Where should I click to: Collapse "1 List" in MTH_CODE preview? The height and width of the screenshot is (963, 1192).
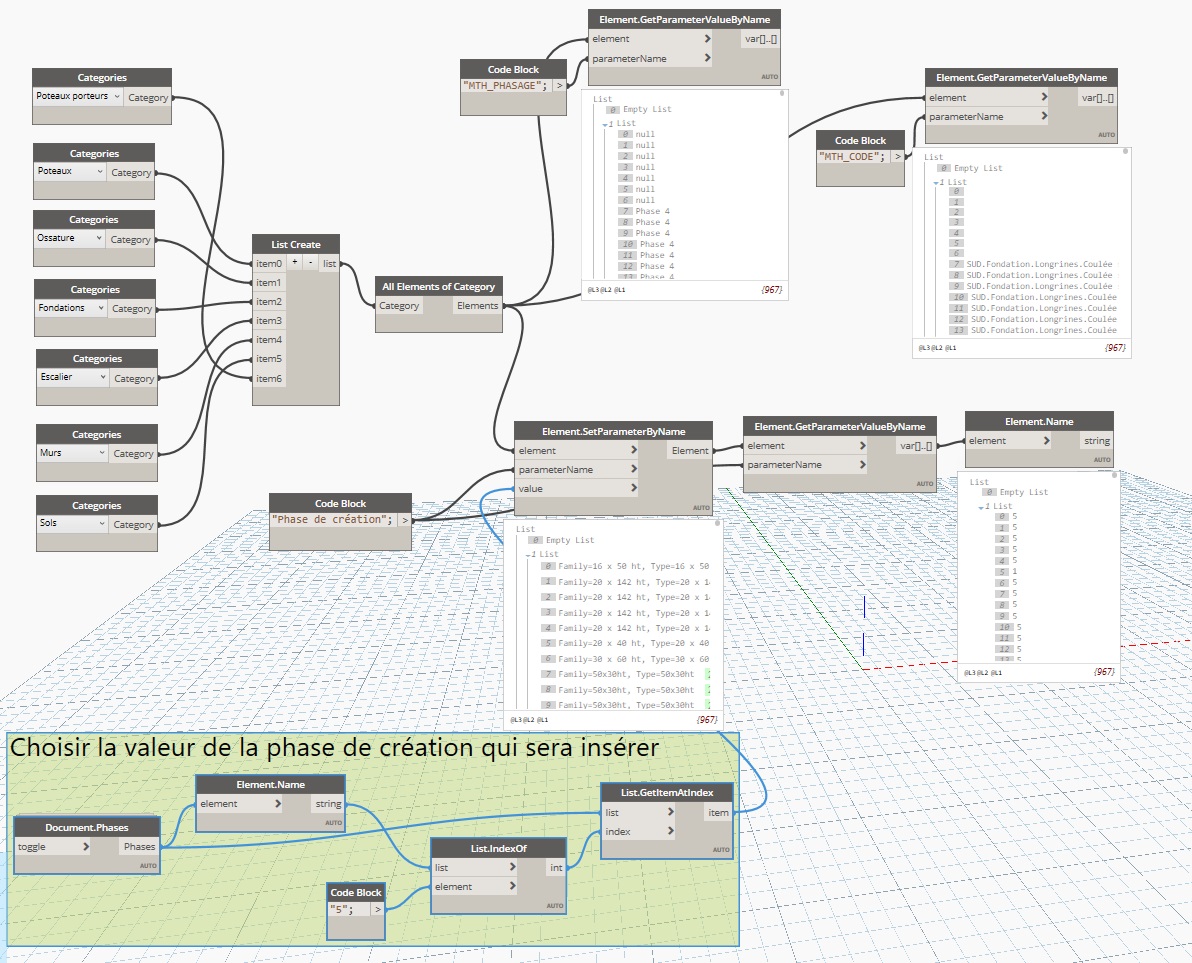click(937, 183)
